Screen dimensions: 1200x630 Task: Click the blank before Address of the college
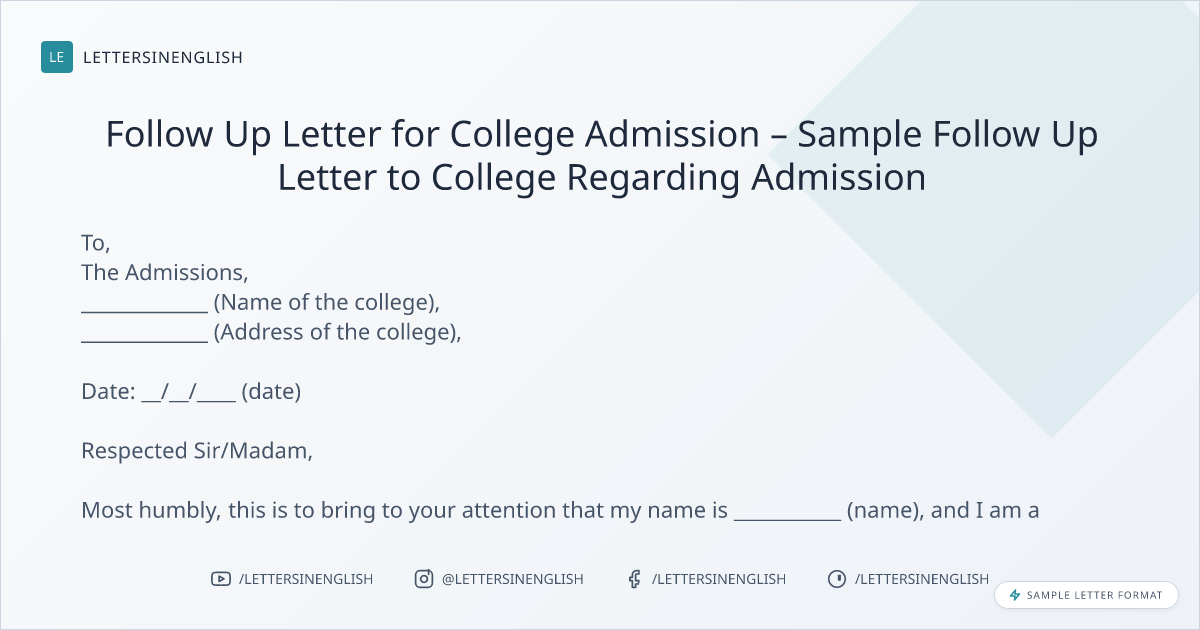tap(144, 334)
